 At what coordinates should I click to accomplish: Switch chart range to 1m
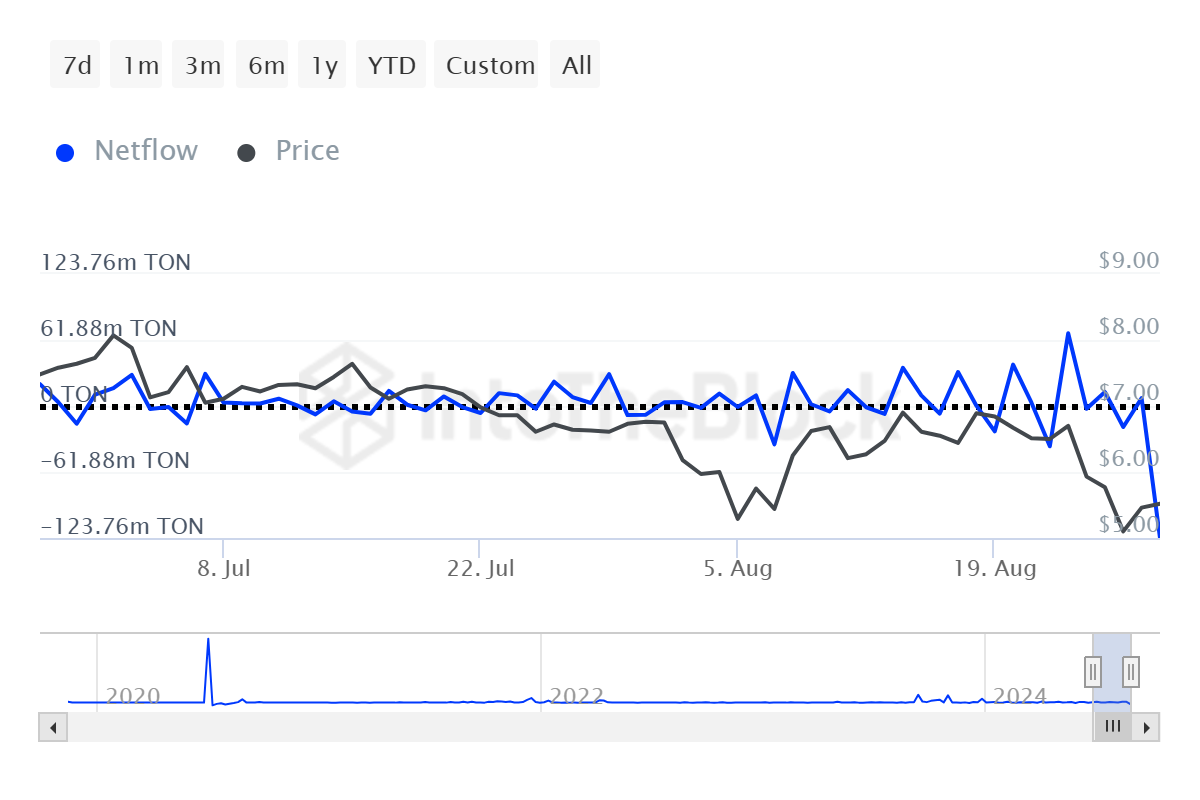coord(140,66)
